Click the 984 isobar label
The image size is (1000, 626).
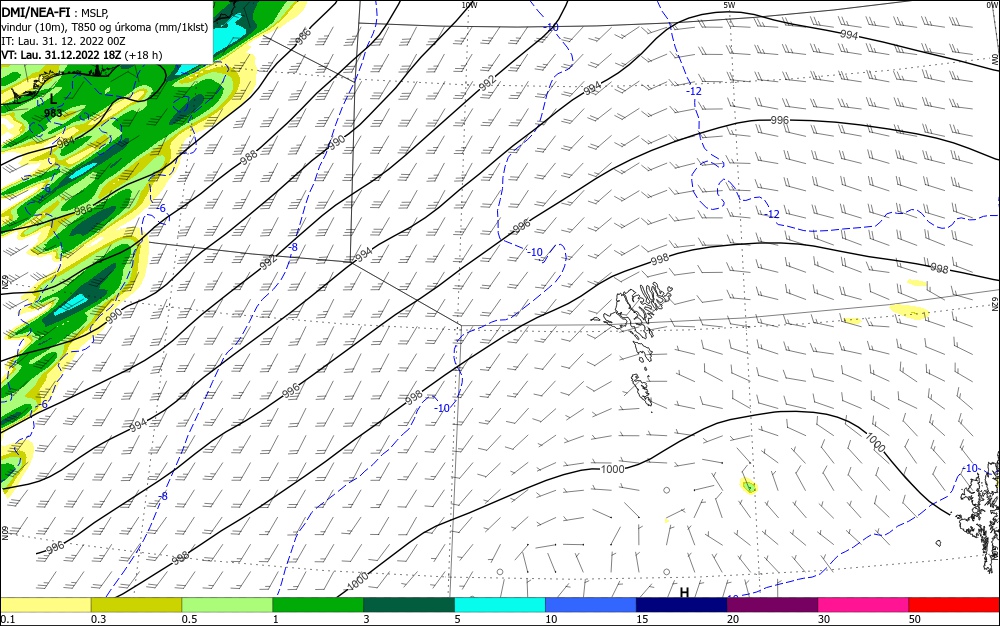click(66, 142)
